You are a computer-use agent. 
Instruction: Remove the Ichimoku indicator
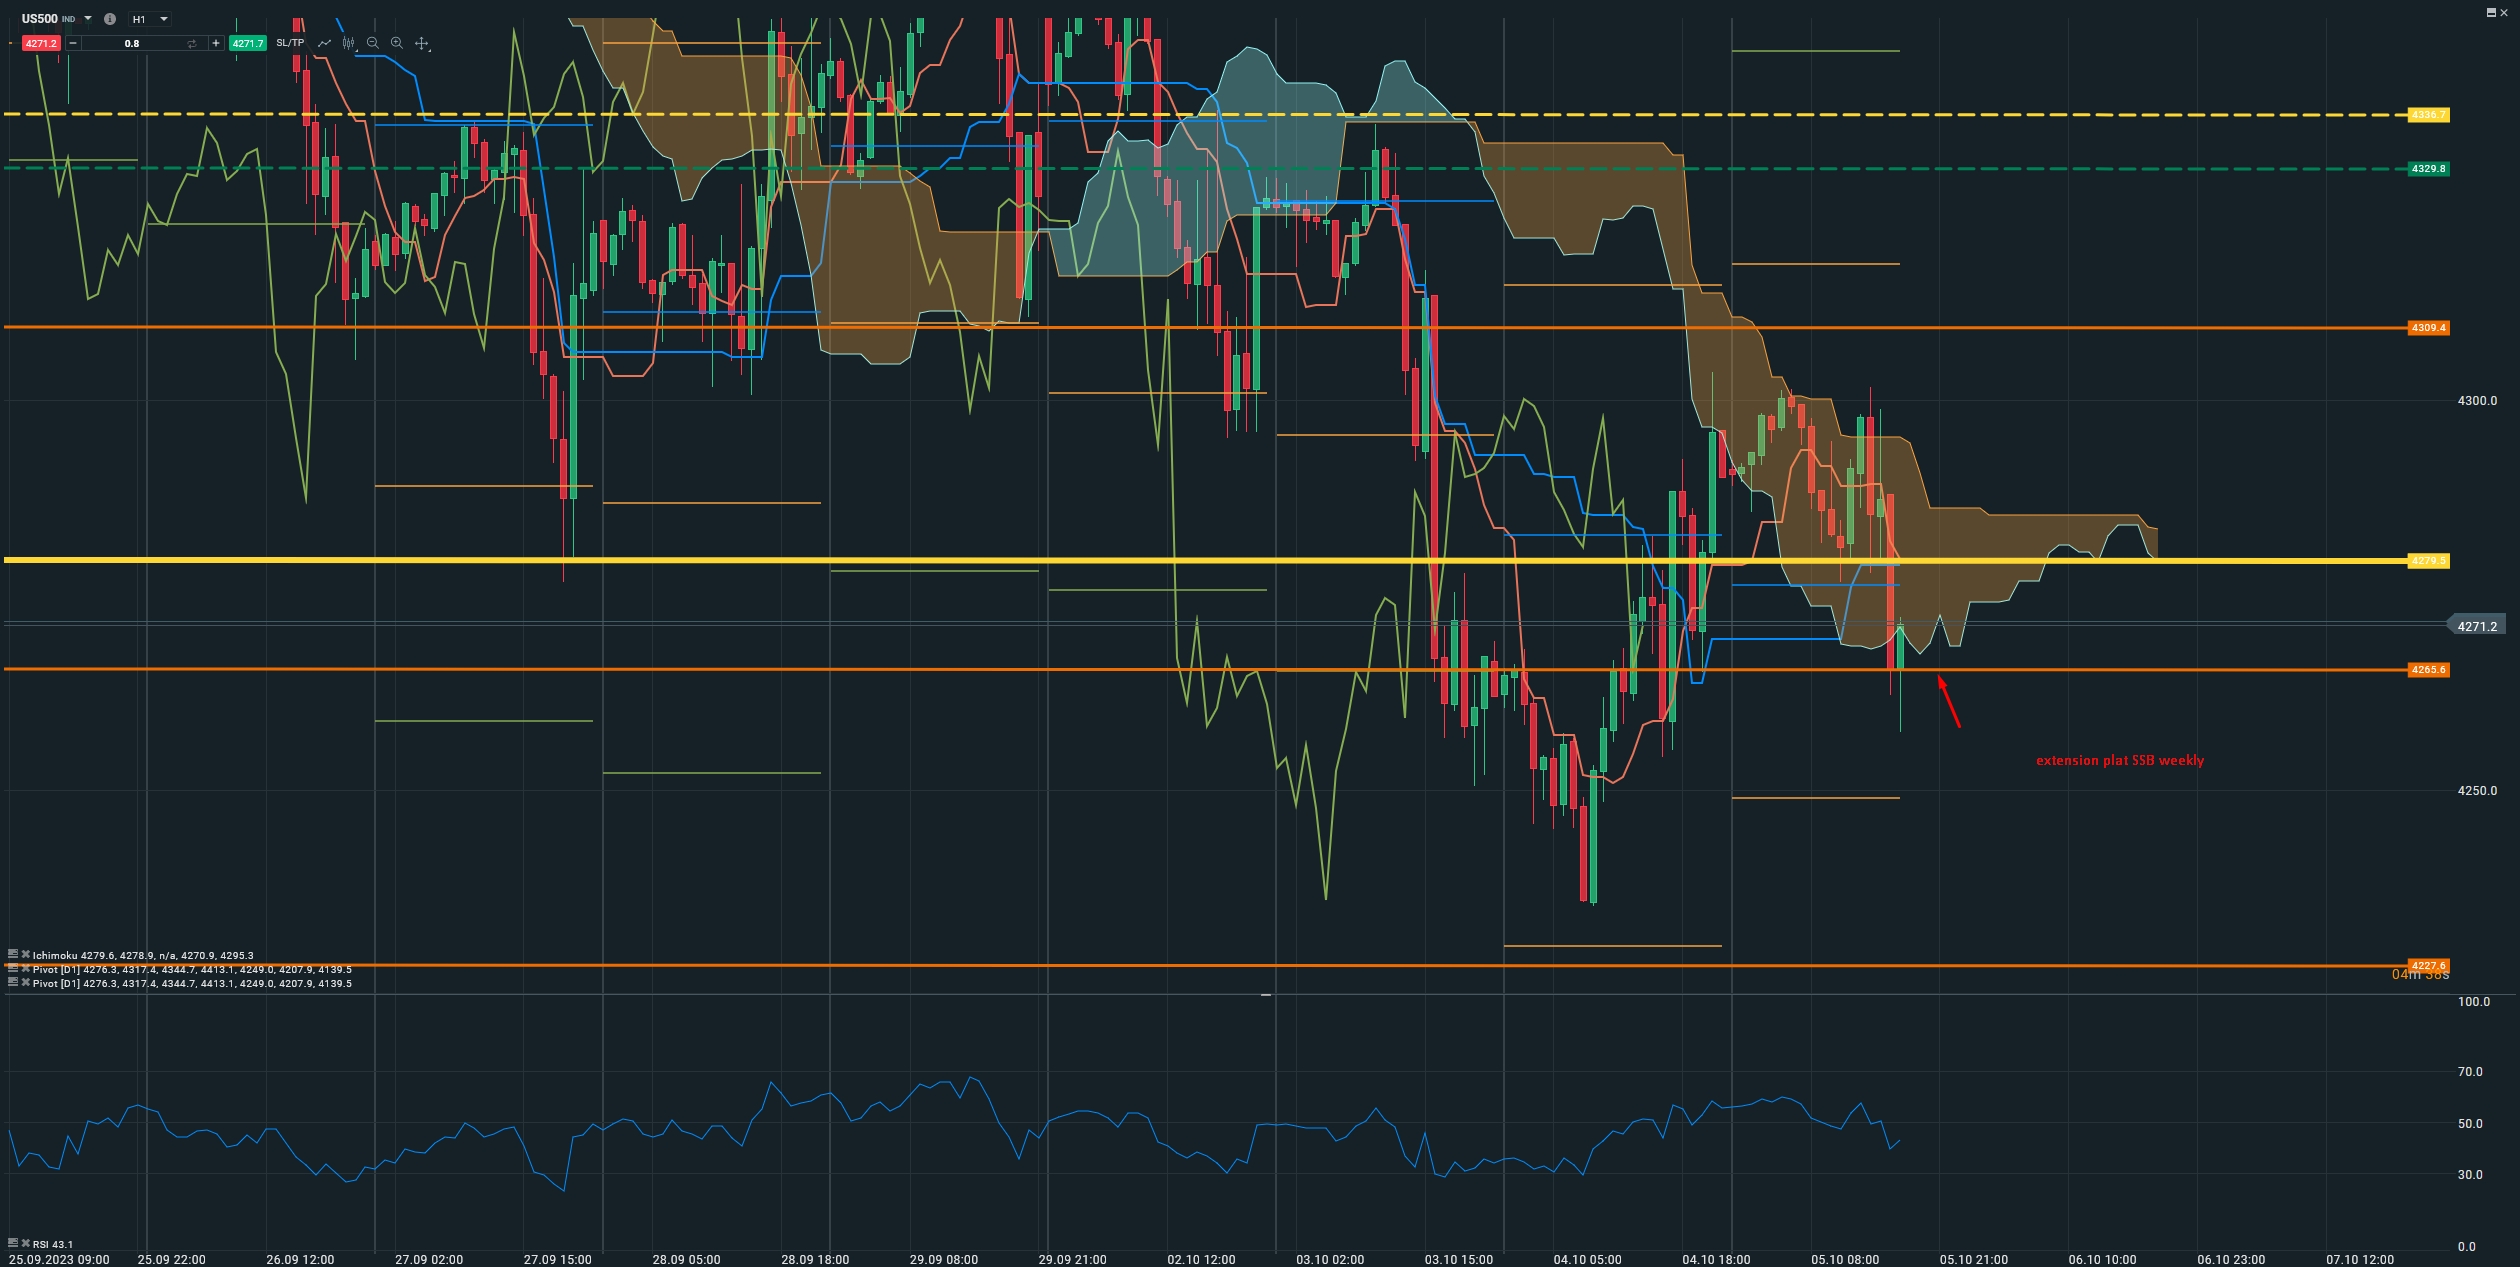(x=25, y=954)
